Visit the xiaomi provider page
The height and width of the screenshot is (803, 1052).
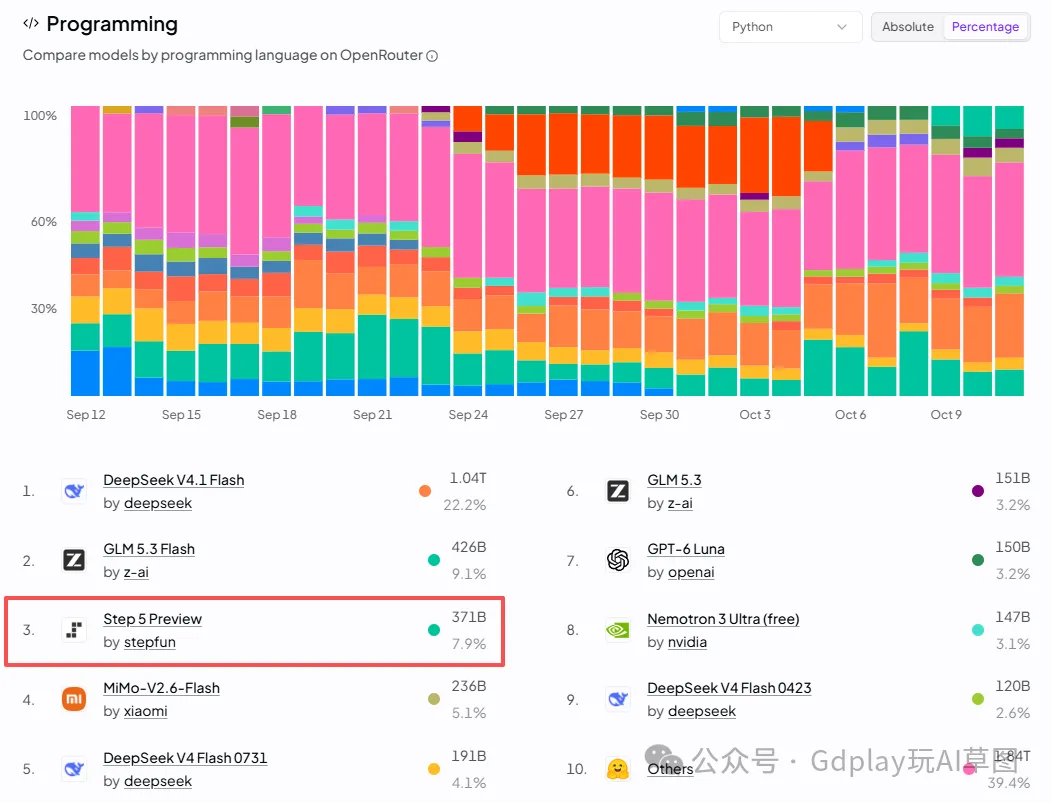146,711
